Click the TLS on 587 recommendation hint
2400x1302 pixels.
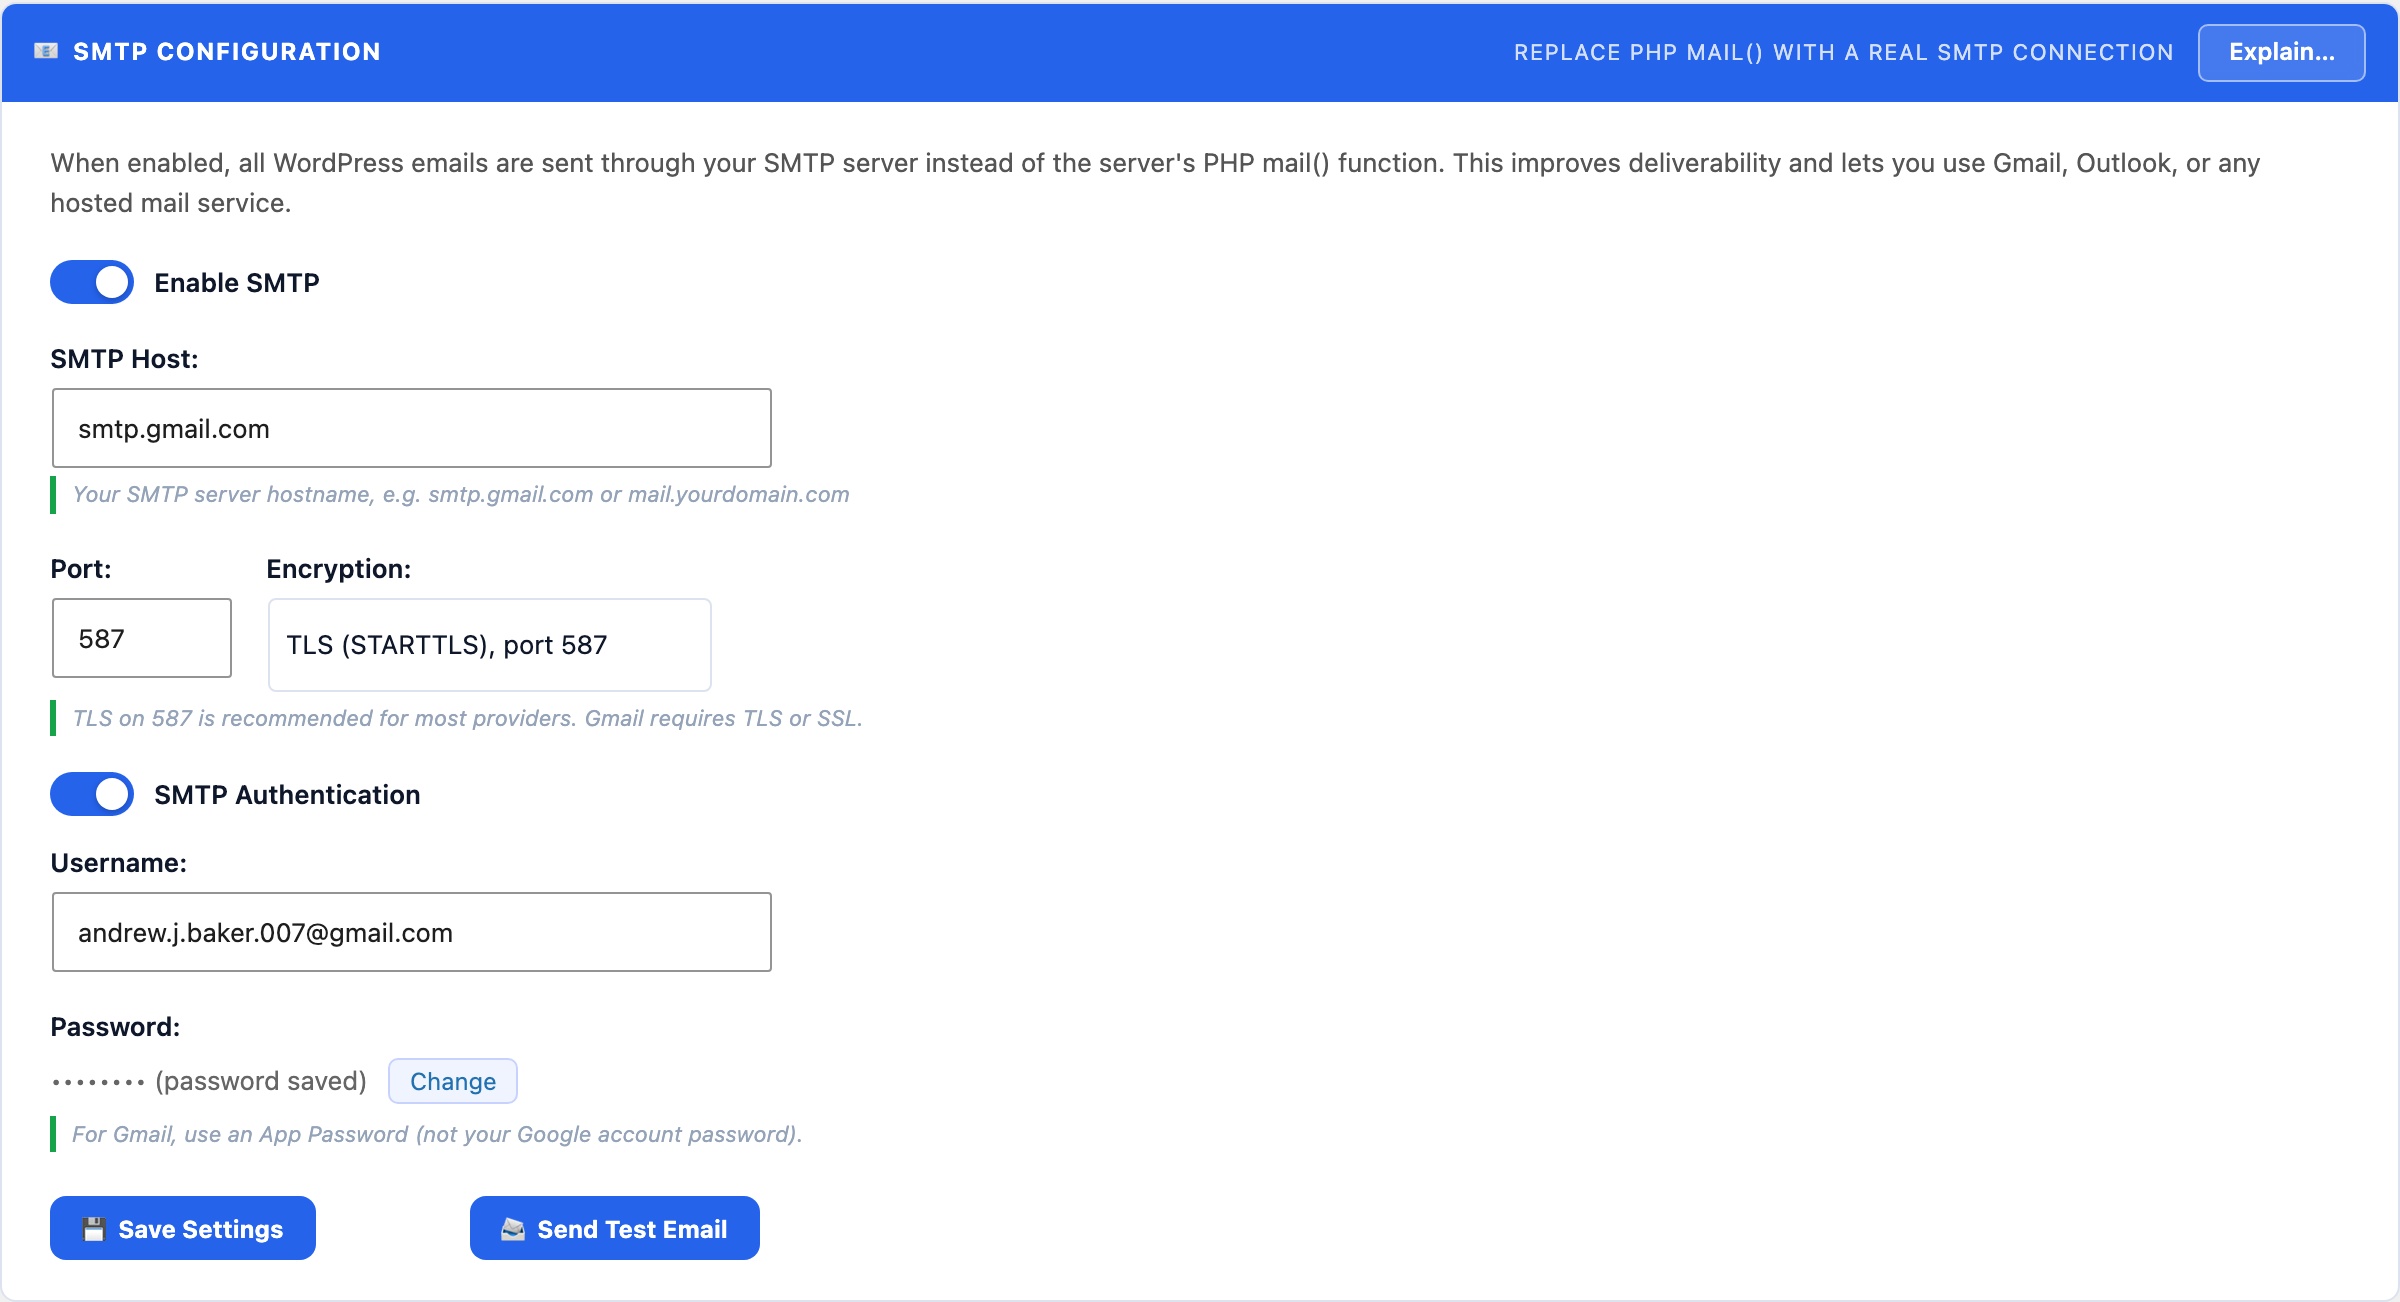point(467,718)
